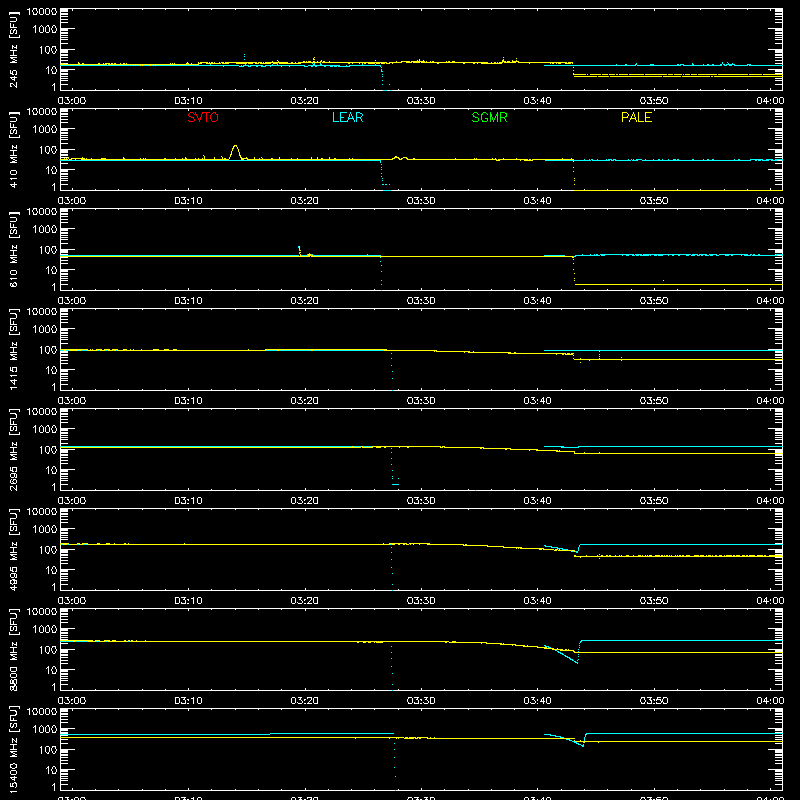Click the green SGMR station label
This screenshot has width=800, height=800.
pyautogui.click(x=489, y=117)
